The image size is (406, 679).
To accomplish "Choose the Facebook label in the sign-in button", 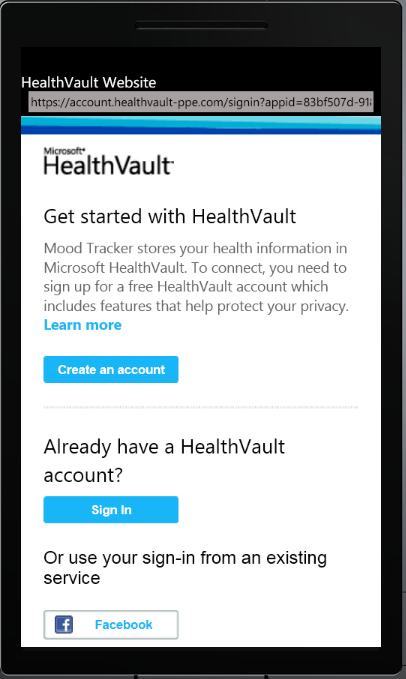I will tap(123, 624).
